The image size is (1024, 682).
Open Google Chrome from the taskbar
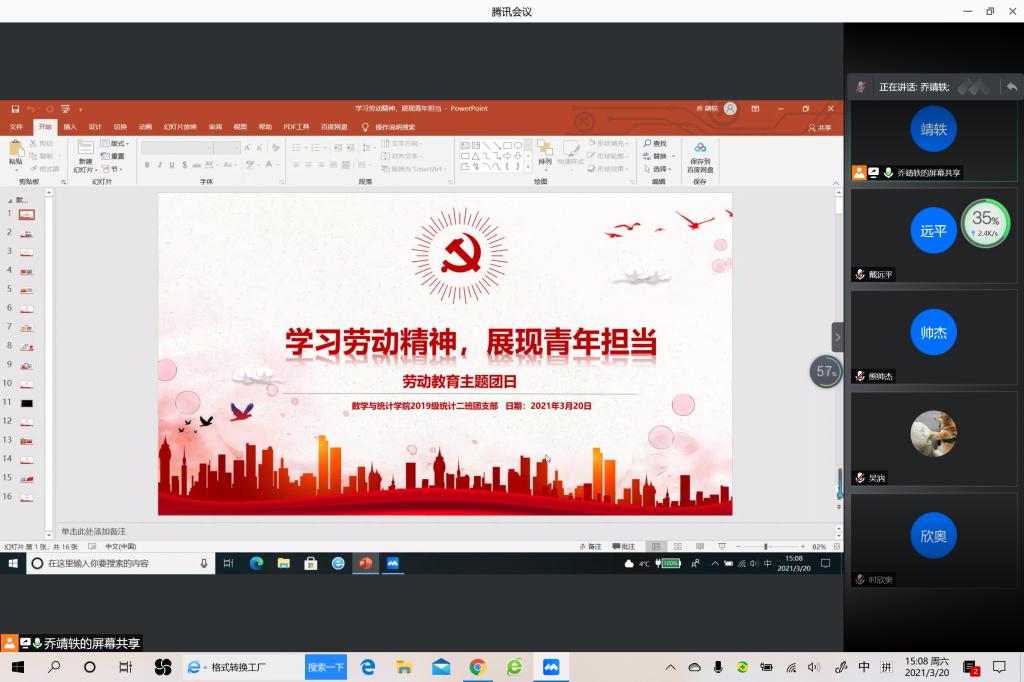point(478,667)
